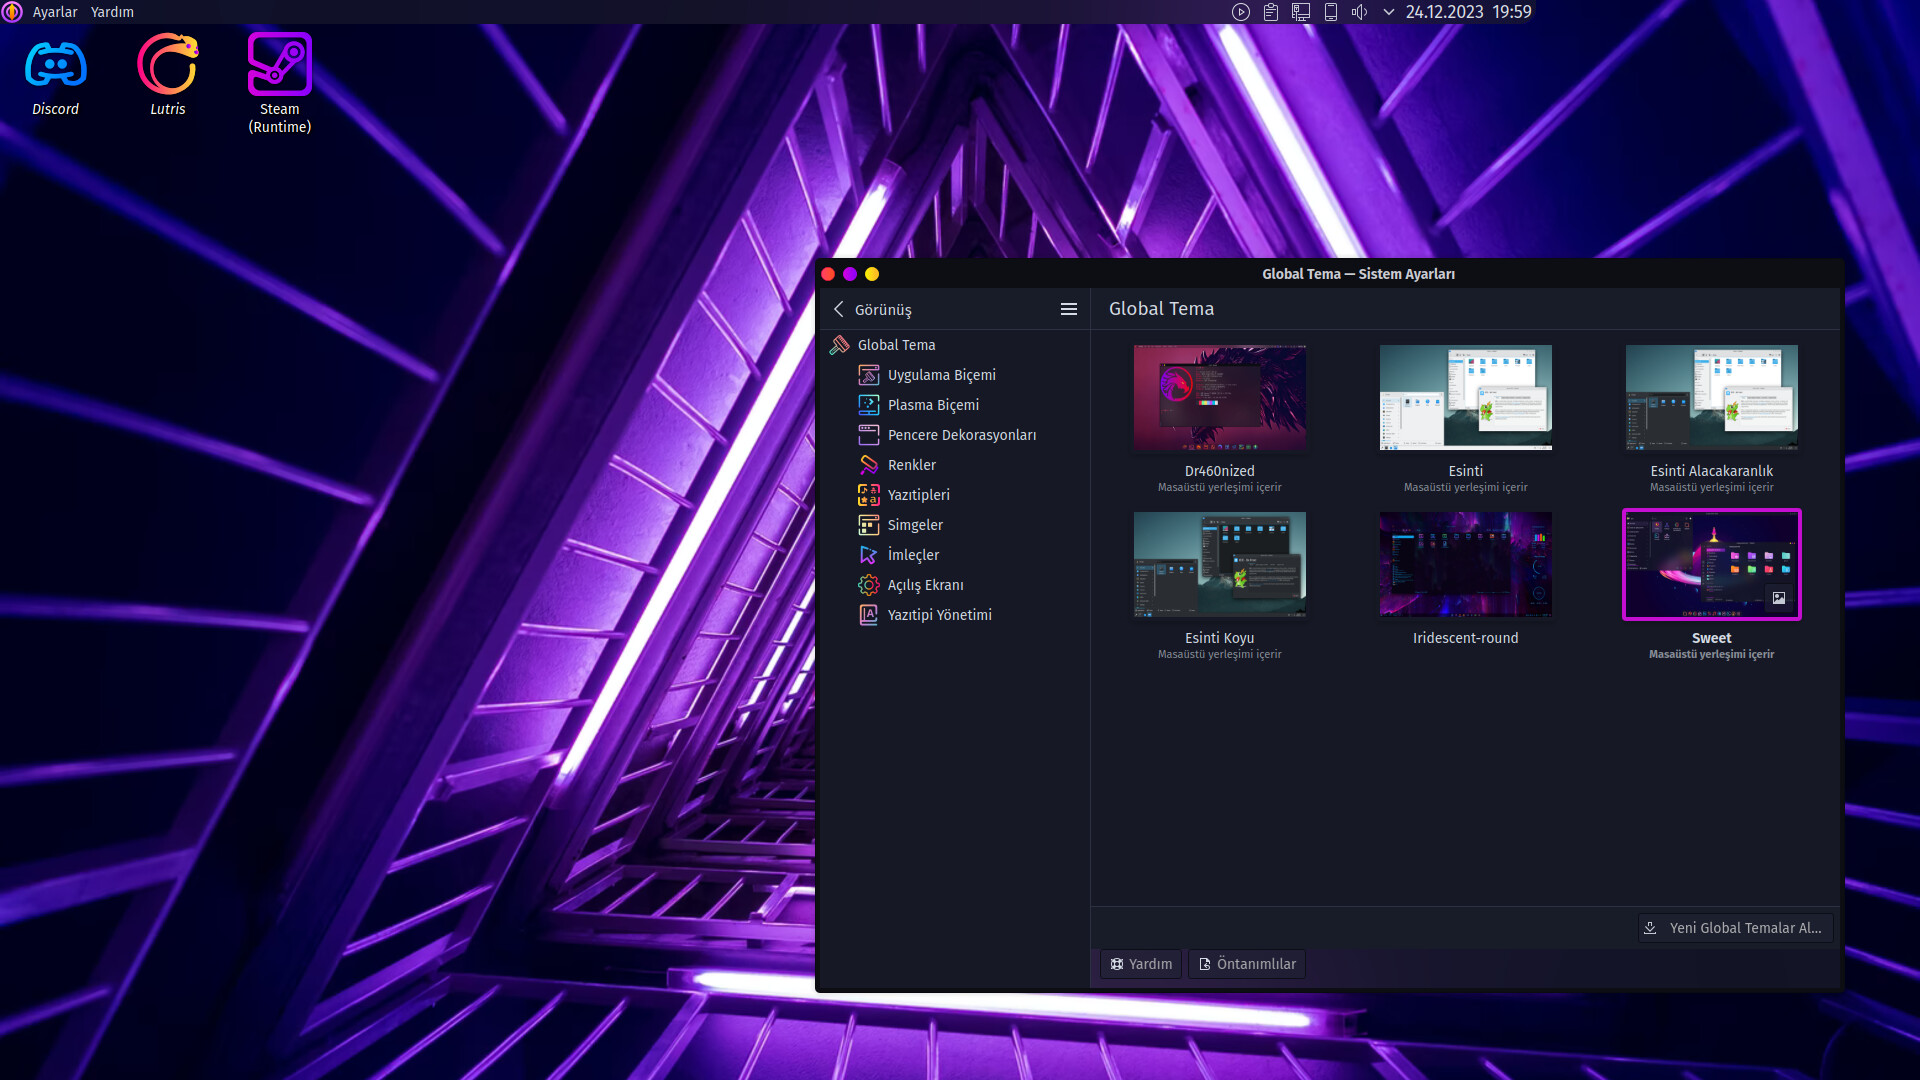Screen dimensions: 1920x1080
Task: Click the Yeni Global Temalar Al button
Action: (1735, 928)
